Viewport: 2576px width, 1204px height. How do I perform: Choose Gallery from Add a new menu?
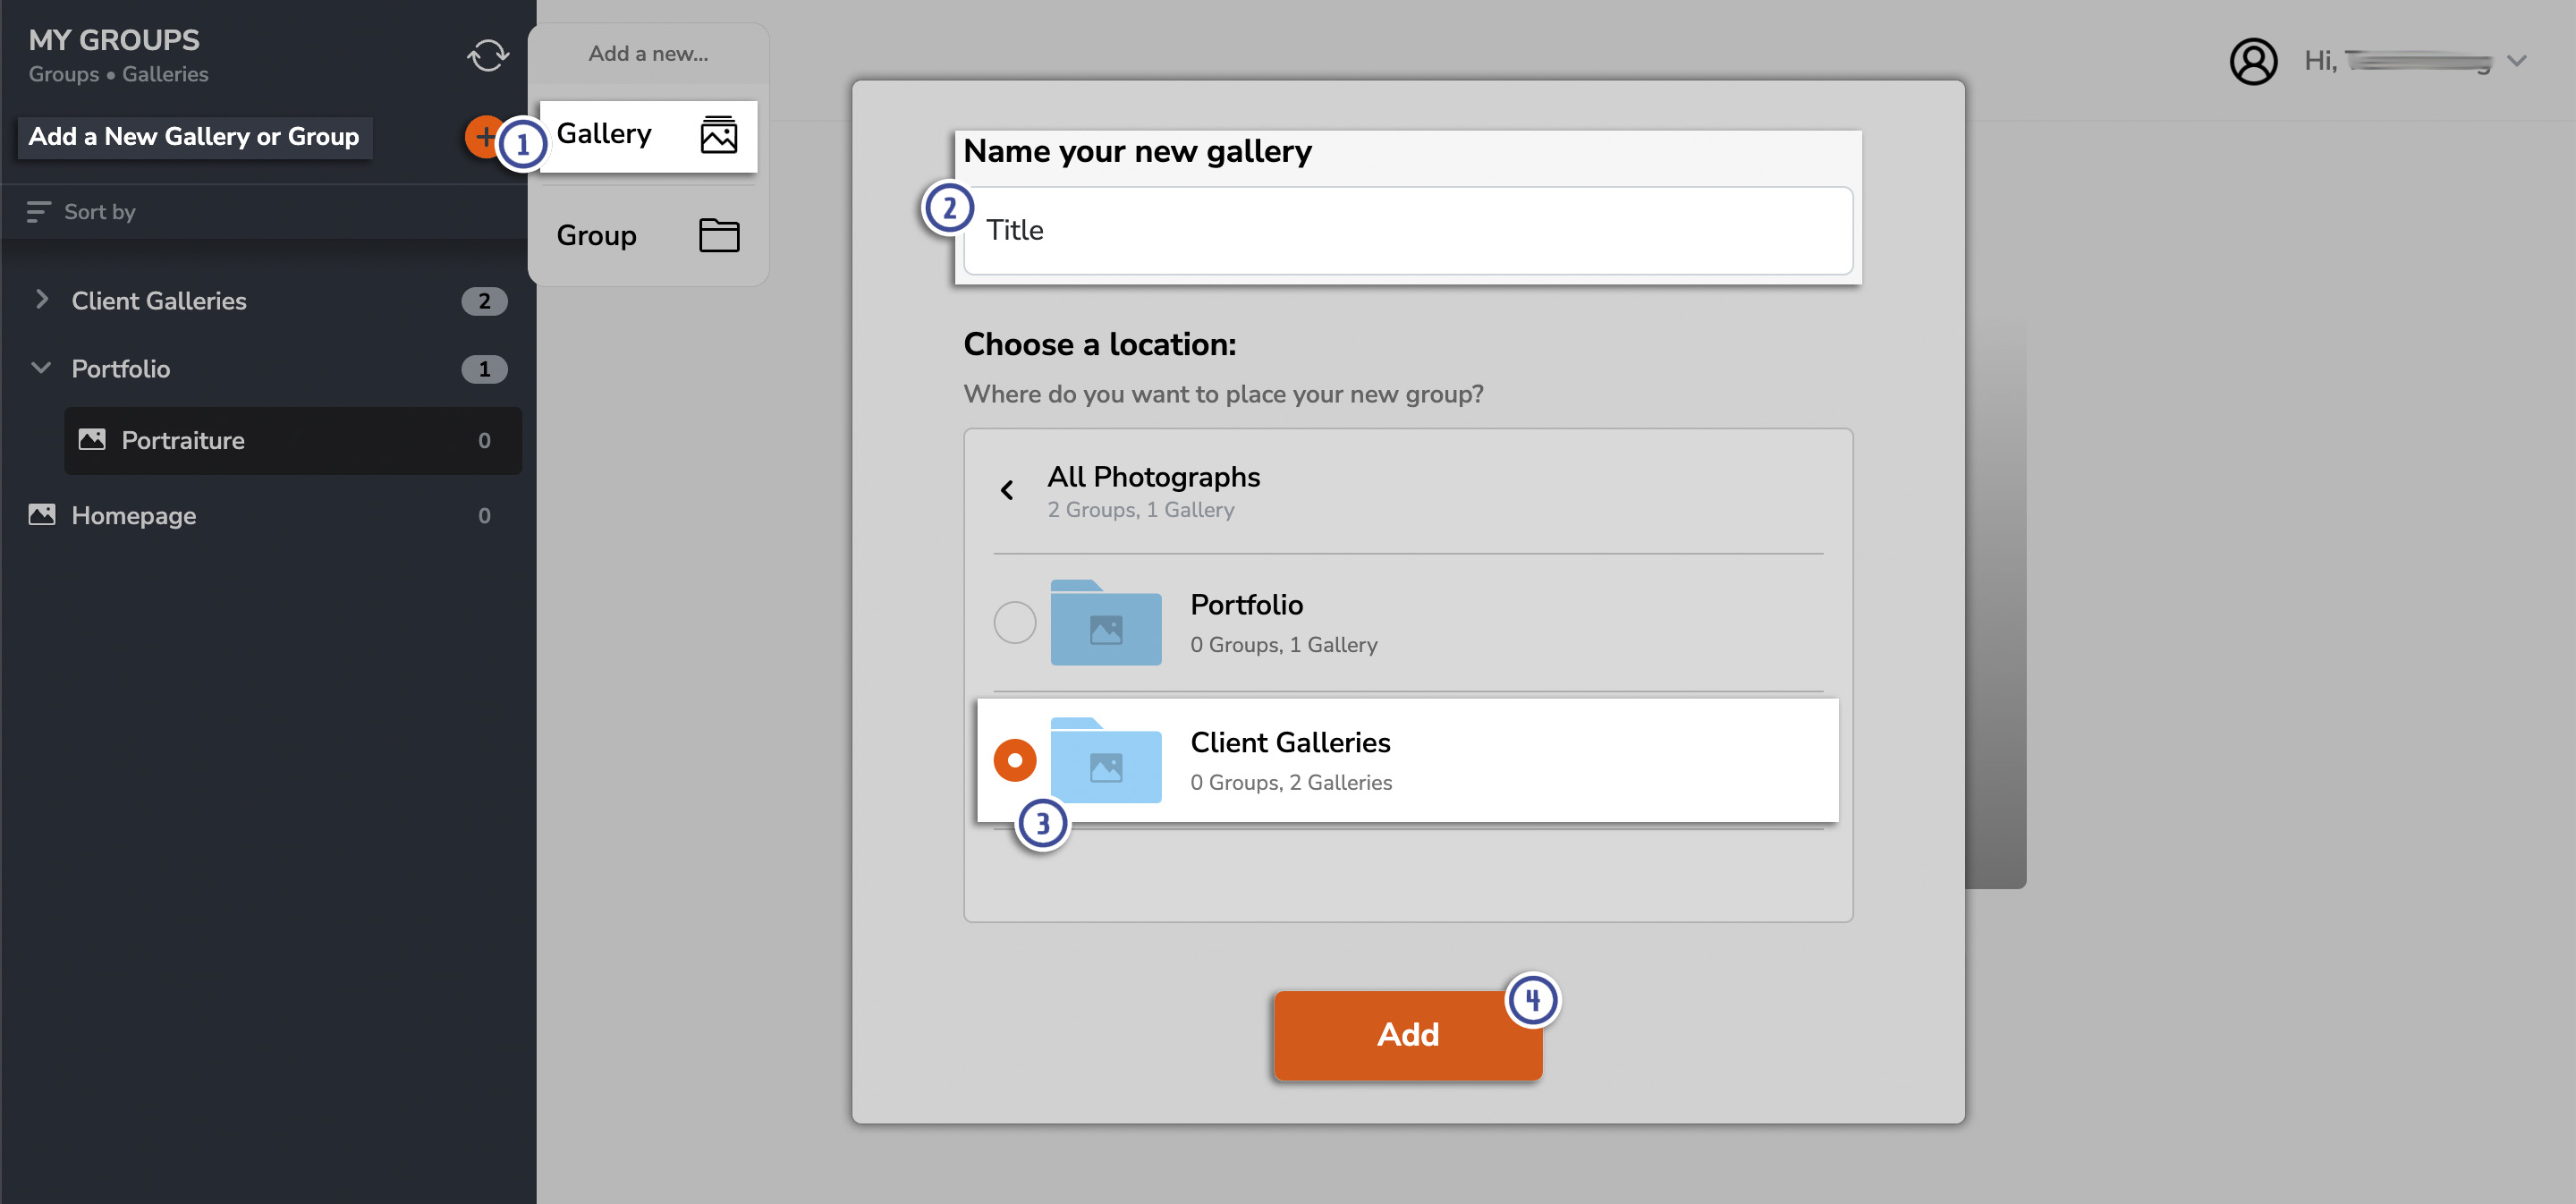pos(604,134)
